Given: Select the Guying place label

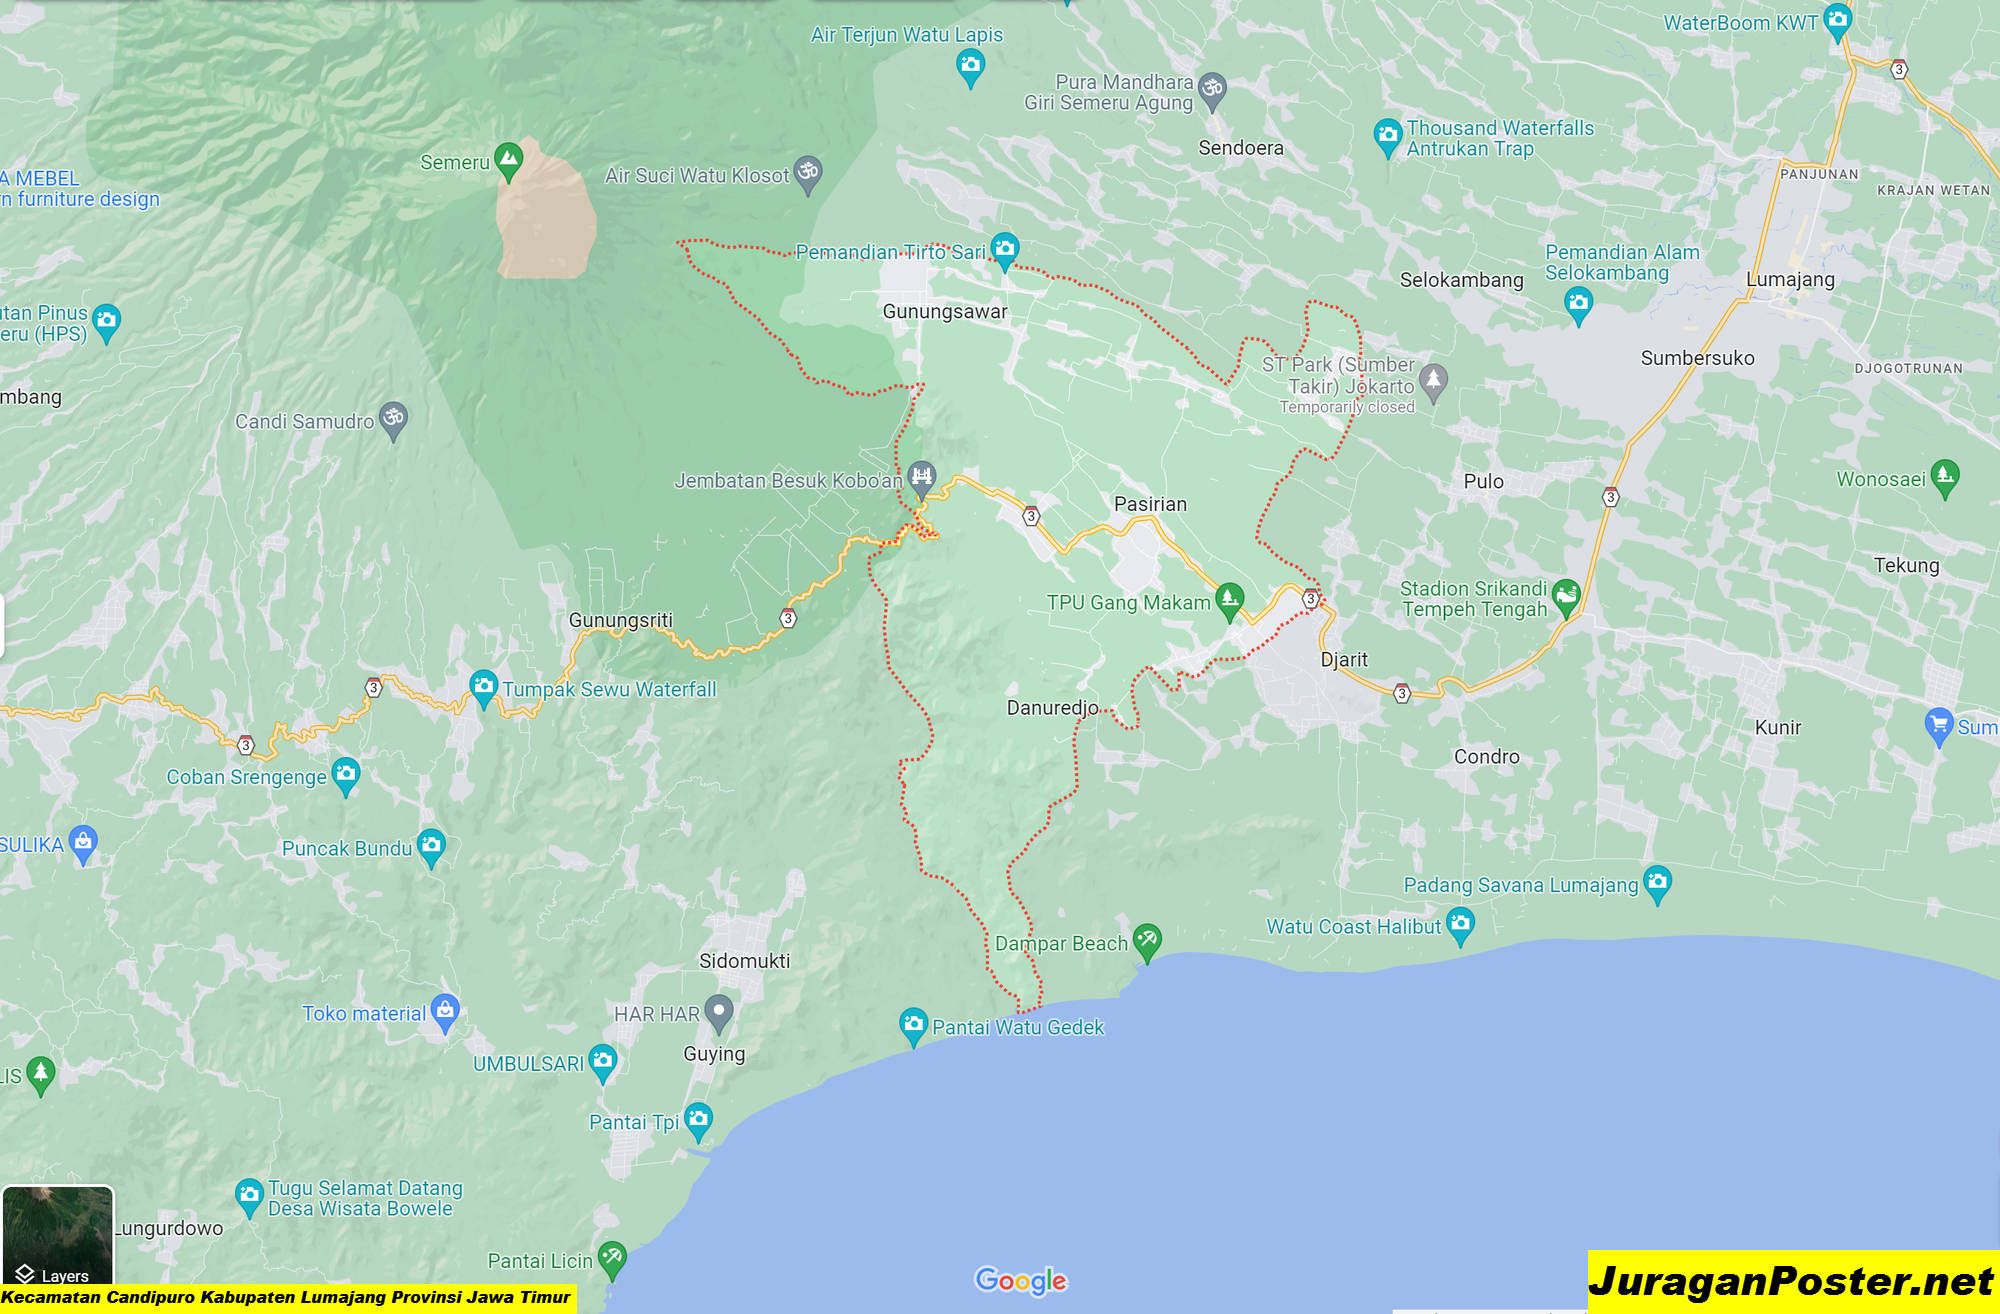Looking at the screenshot, I should [x=714, y=1054].
